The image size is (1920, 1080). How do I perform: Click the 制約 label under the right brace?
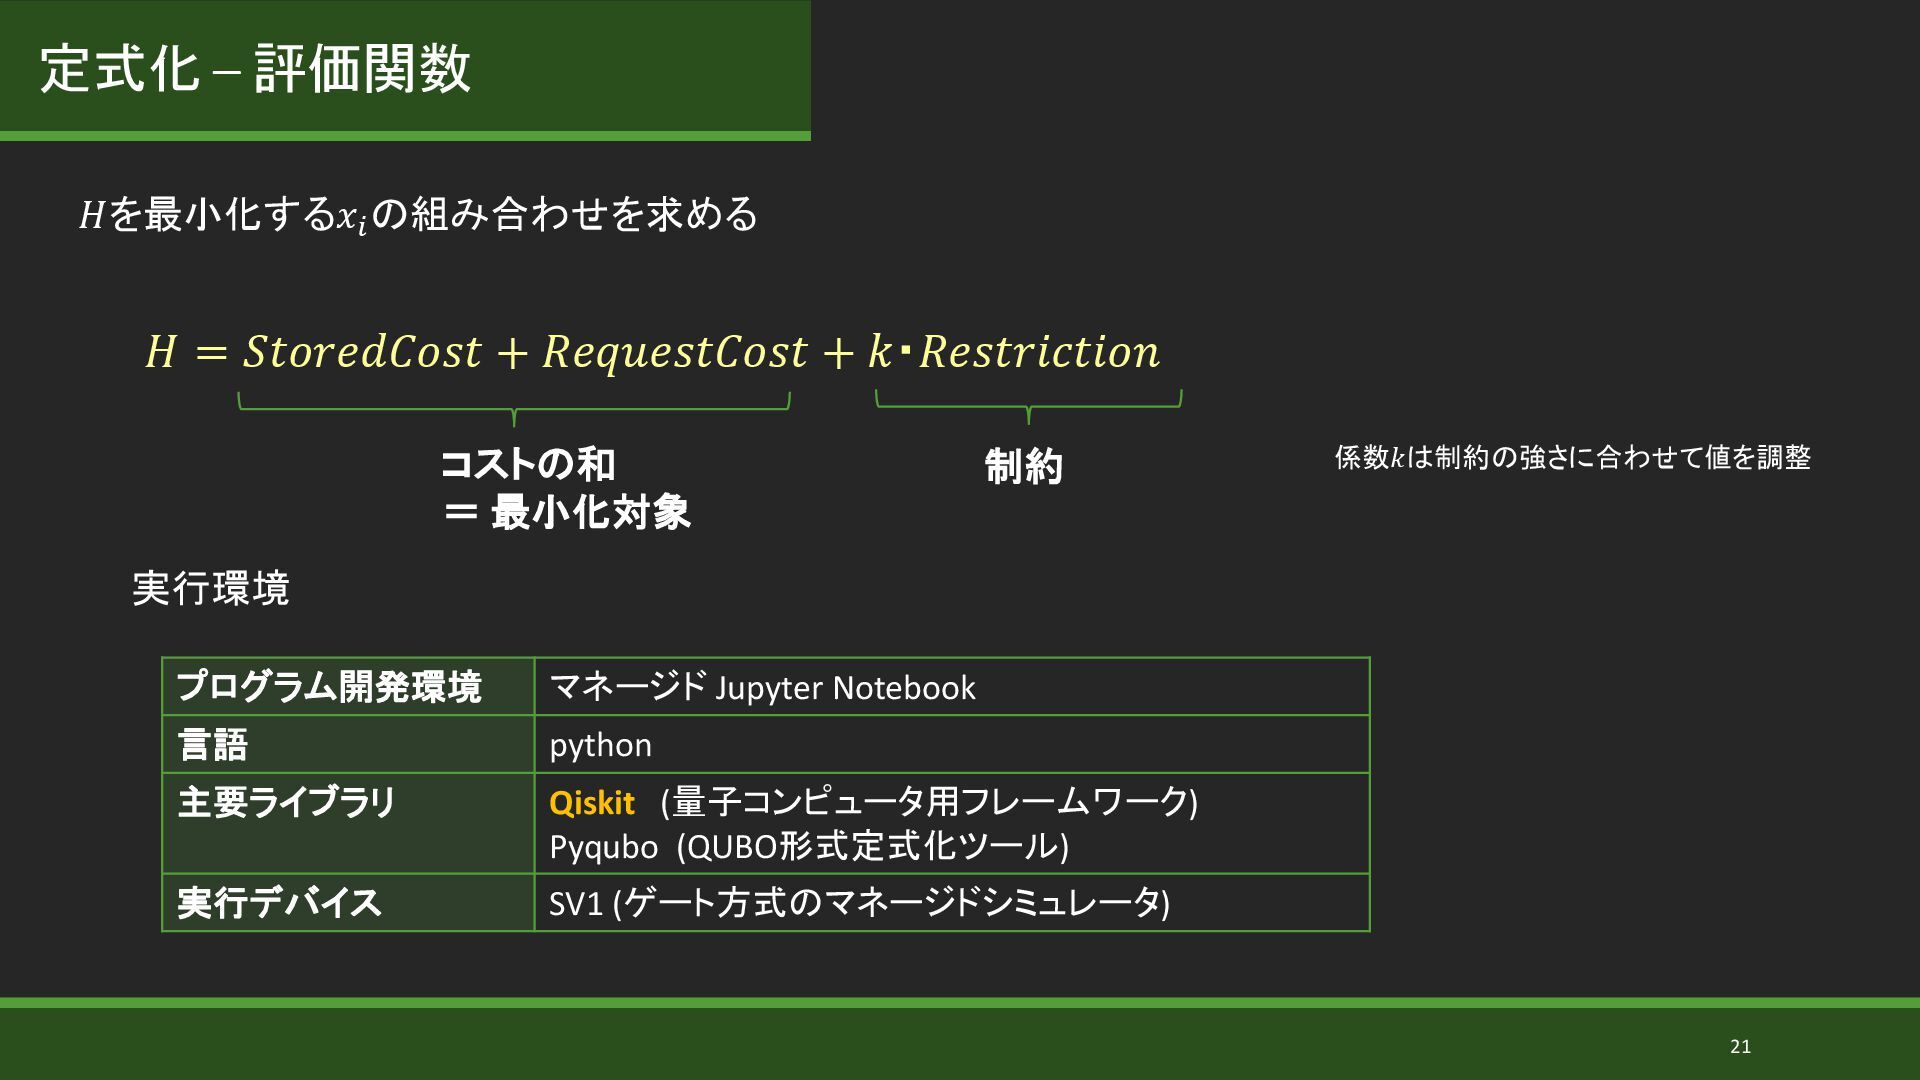(x=1023, y=467)
